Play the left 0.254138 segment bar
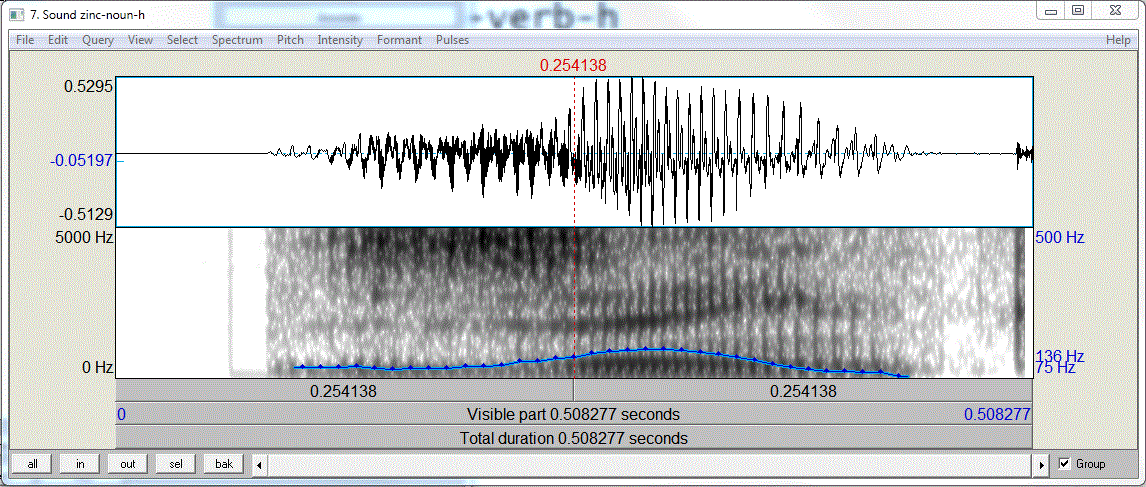Viewport: 1146px width, 487px height. pyautogui.click(x=344, y=391)
